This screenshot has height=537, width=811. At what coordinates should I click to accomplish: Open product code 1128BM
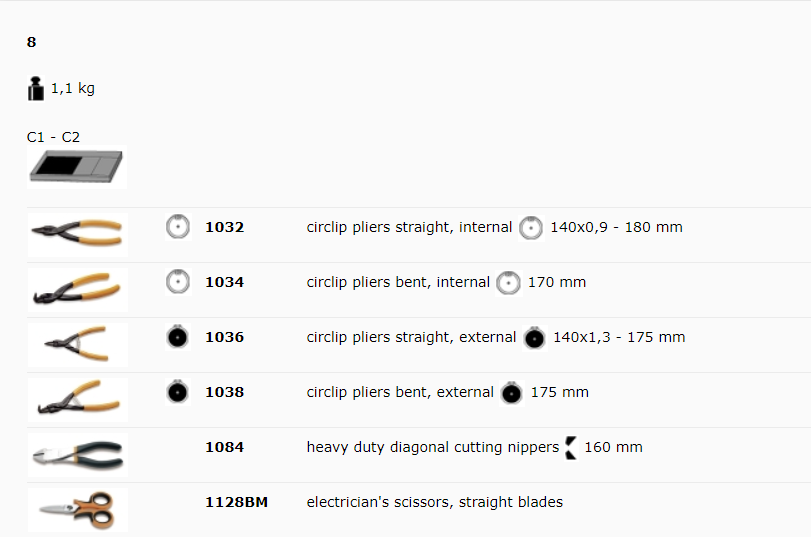click(236, 502)
